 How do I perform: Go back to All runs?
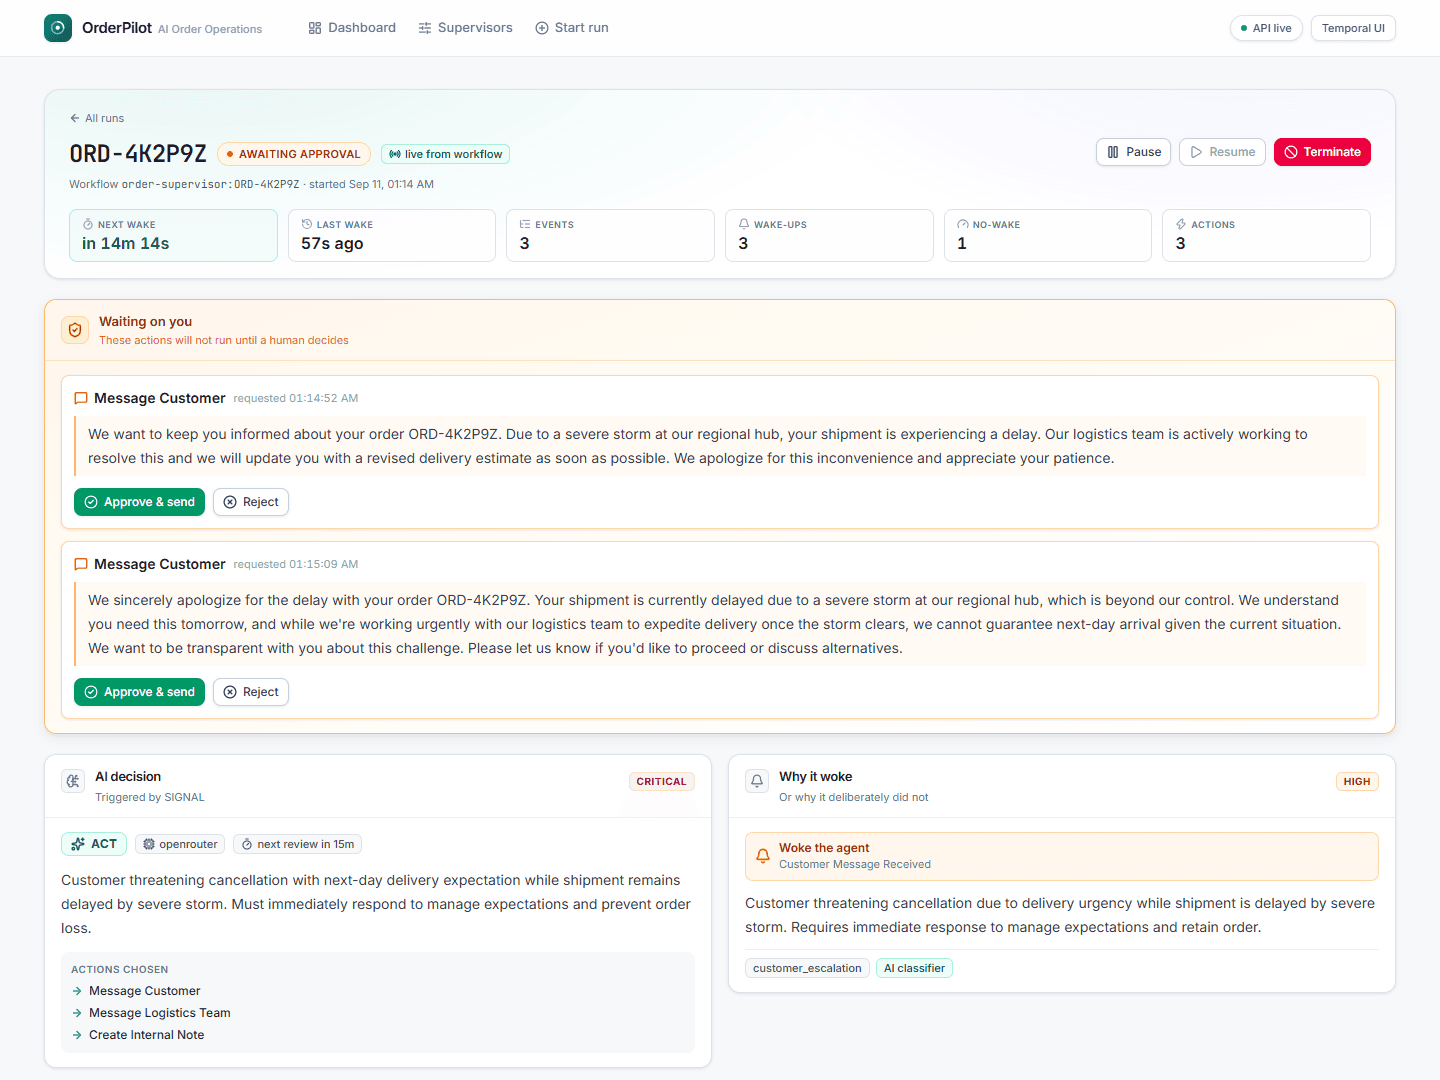coord(97,118)
